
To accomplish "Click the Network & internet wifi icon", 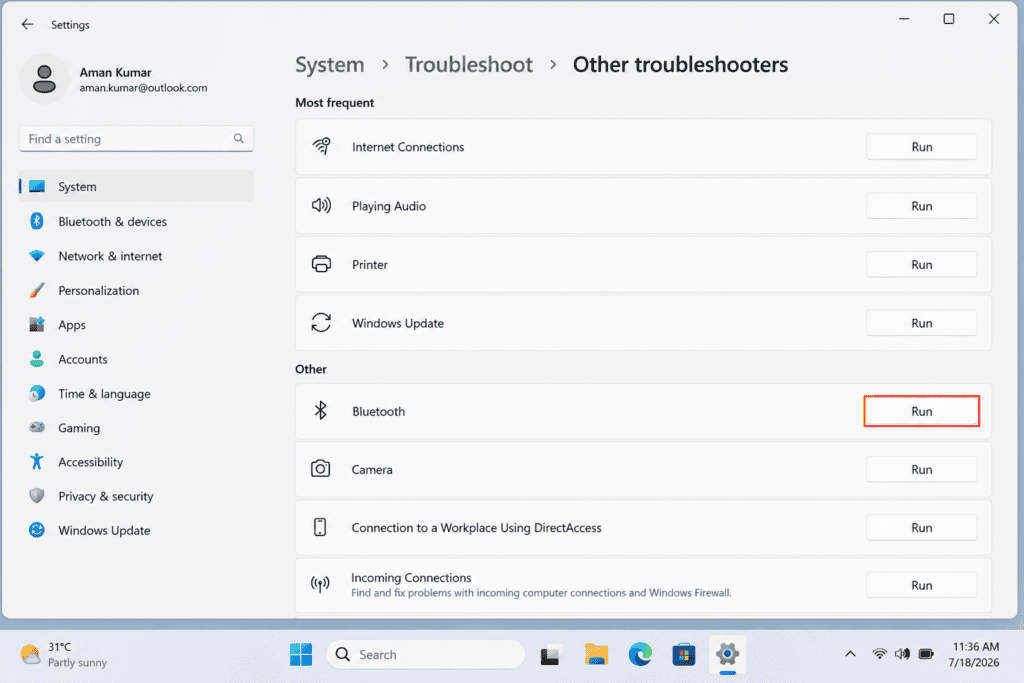I will pyautogui.click(x=37, y=256).
